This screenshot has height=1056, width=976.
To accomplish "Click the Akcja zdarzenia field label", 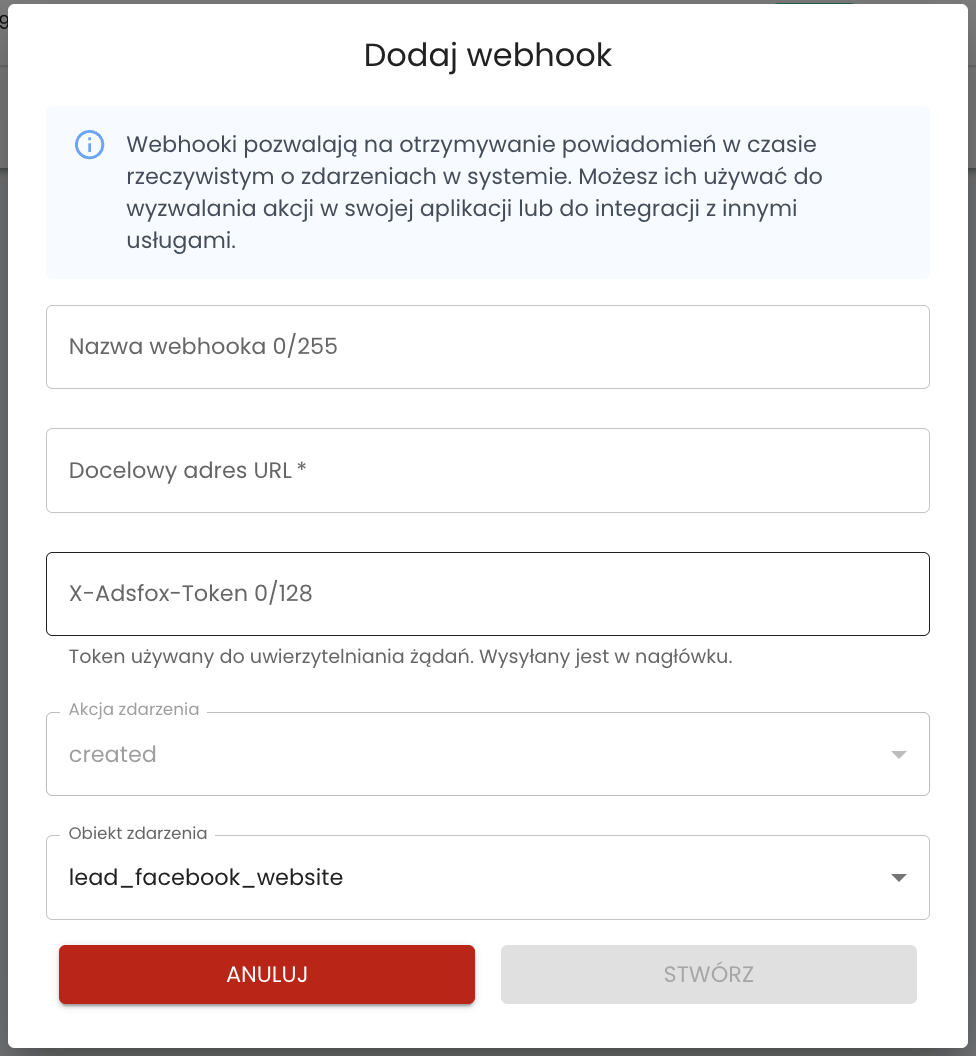I will [134, 710].
